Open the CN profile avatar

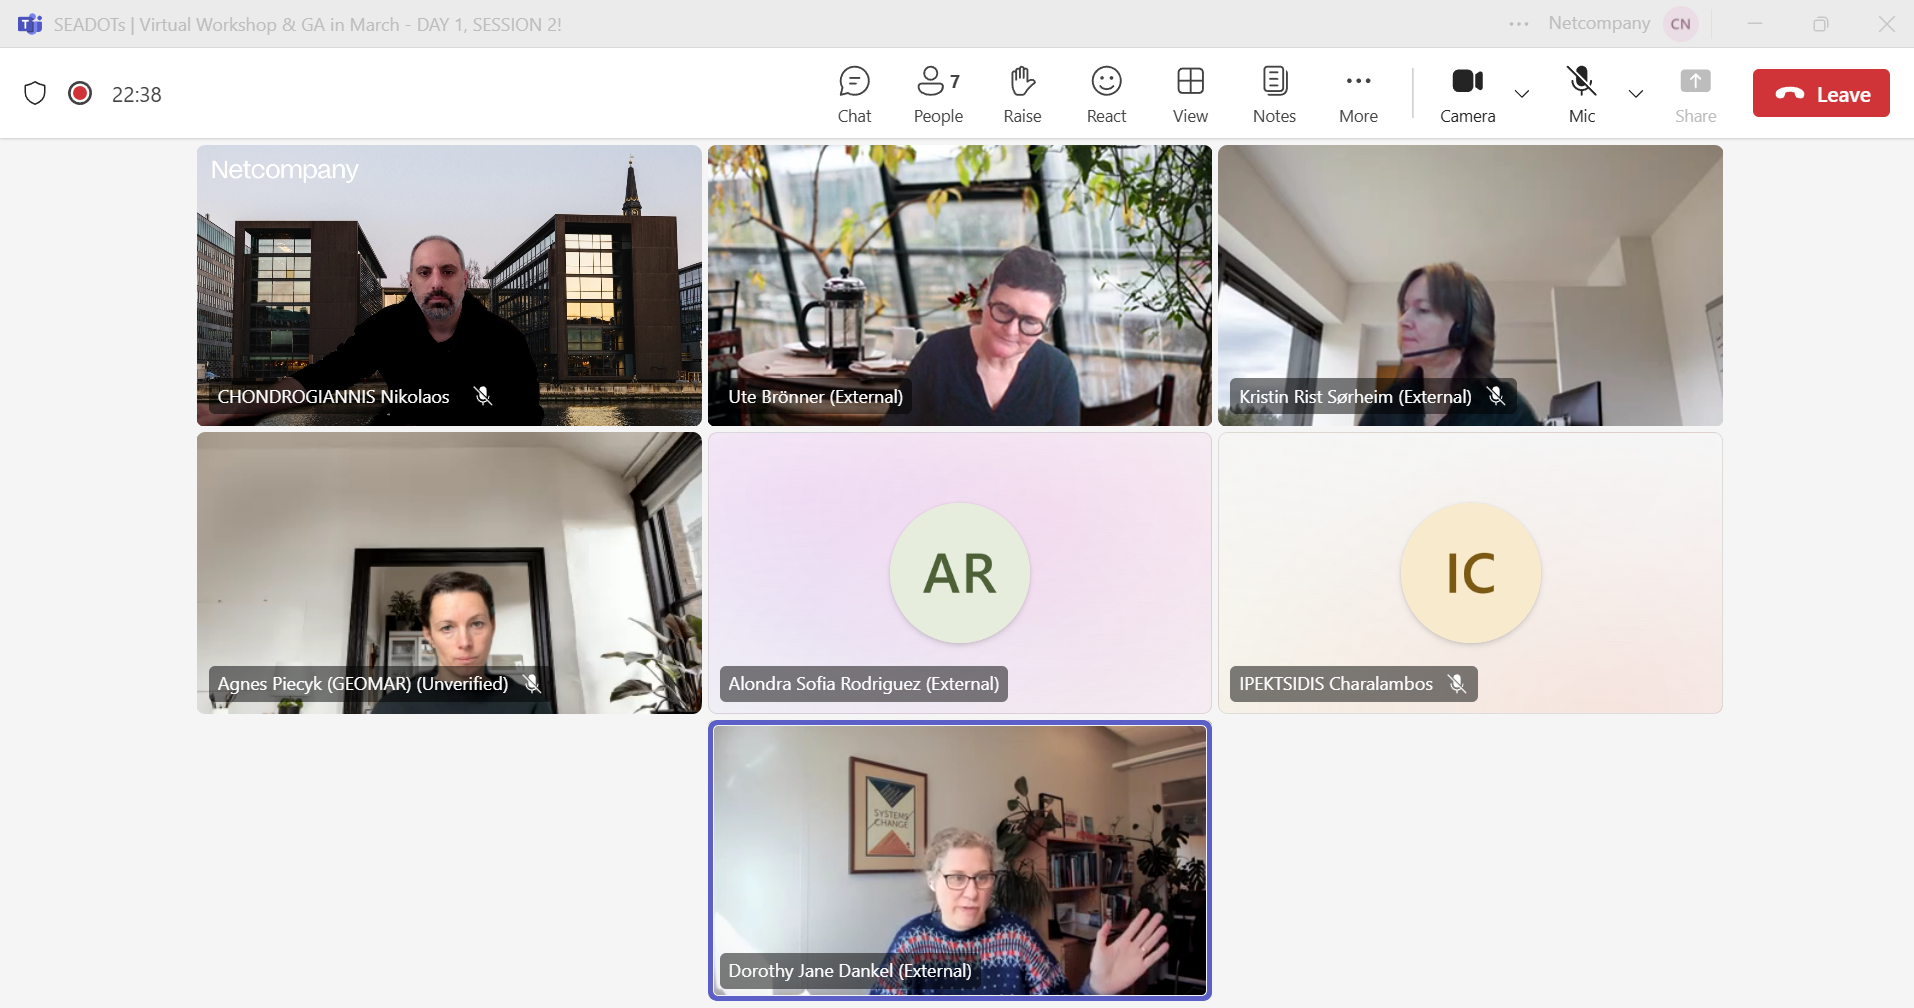(x=1680, y=24)
